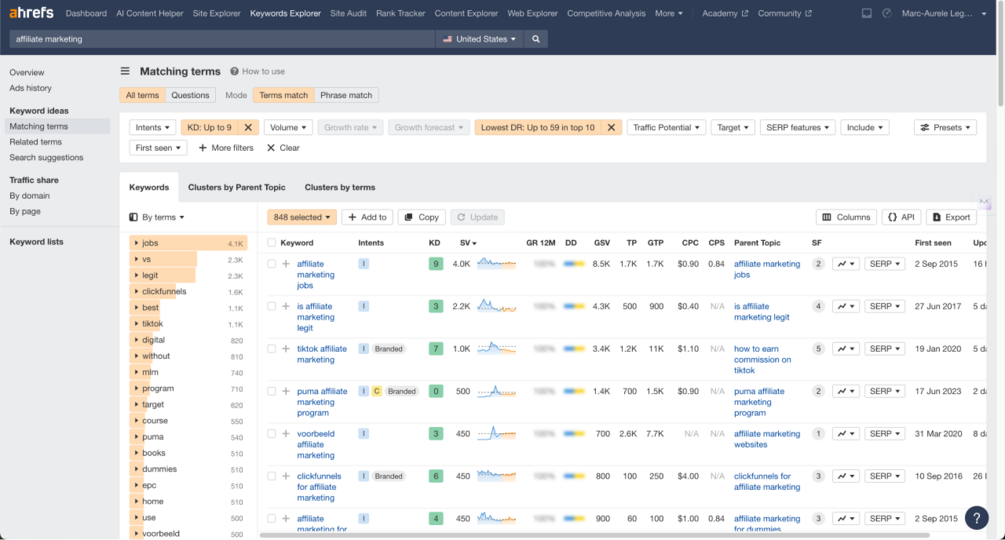Image resolution: width=1005 pixels, height=540 pixels.
Task: Open the Rank Tracker menu
Action: point(401,13)
